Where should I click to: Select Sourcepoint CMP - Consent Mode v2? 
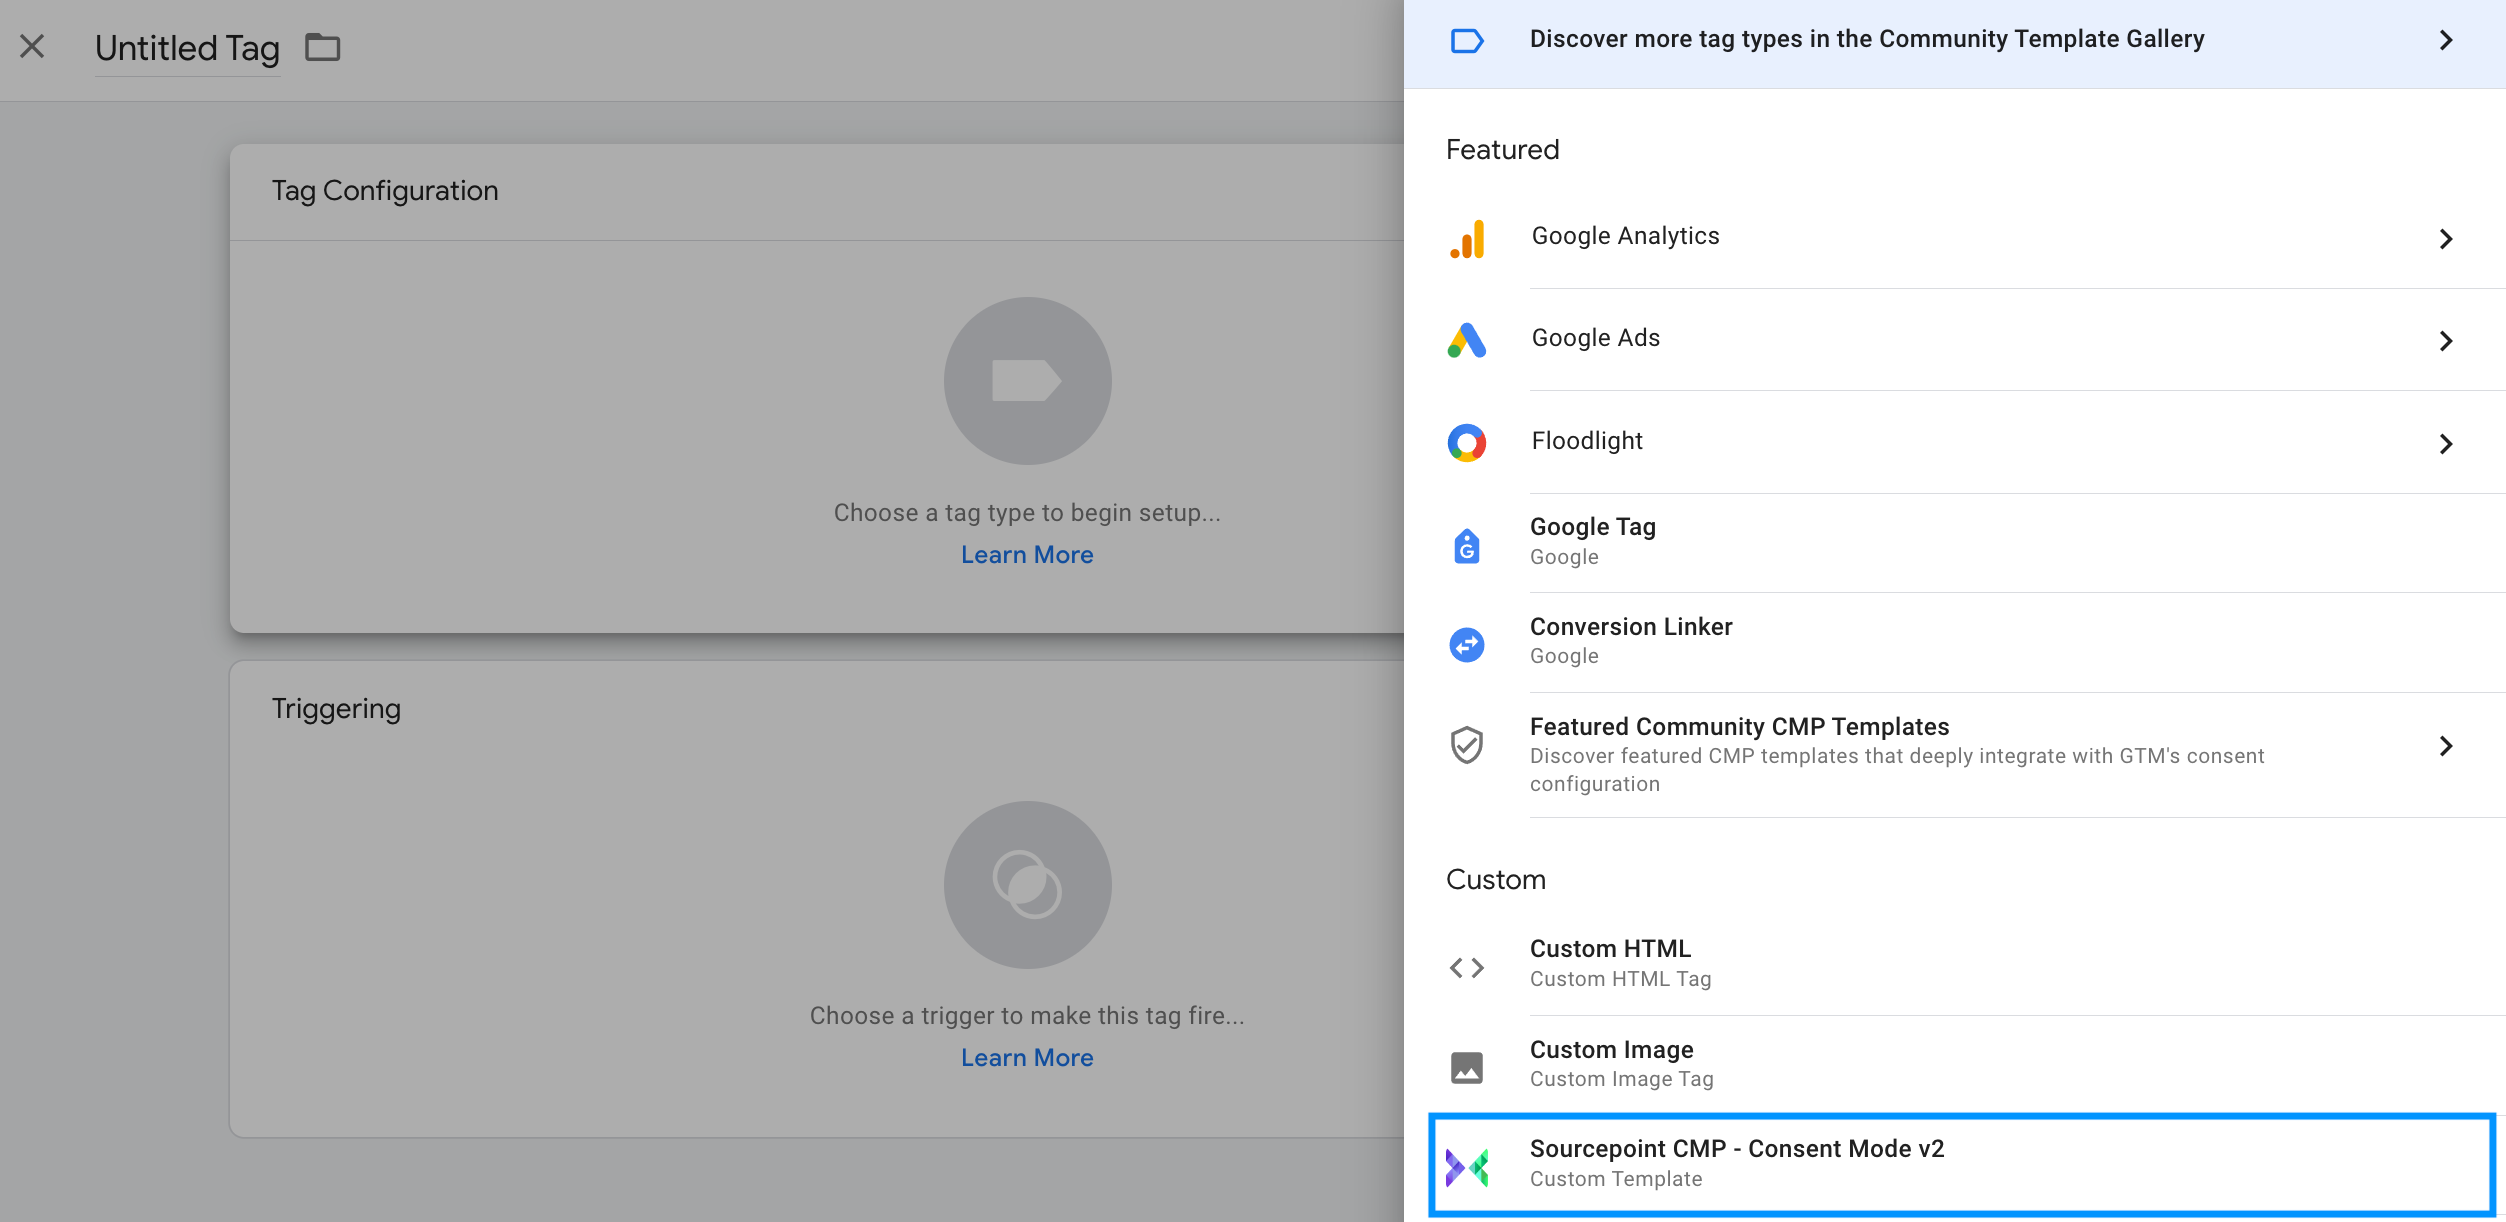coord(1962,1165)
